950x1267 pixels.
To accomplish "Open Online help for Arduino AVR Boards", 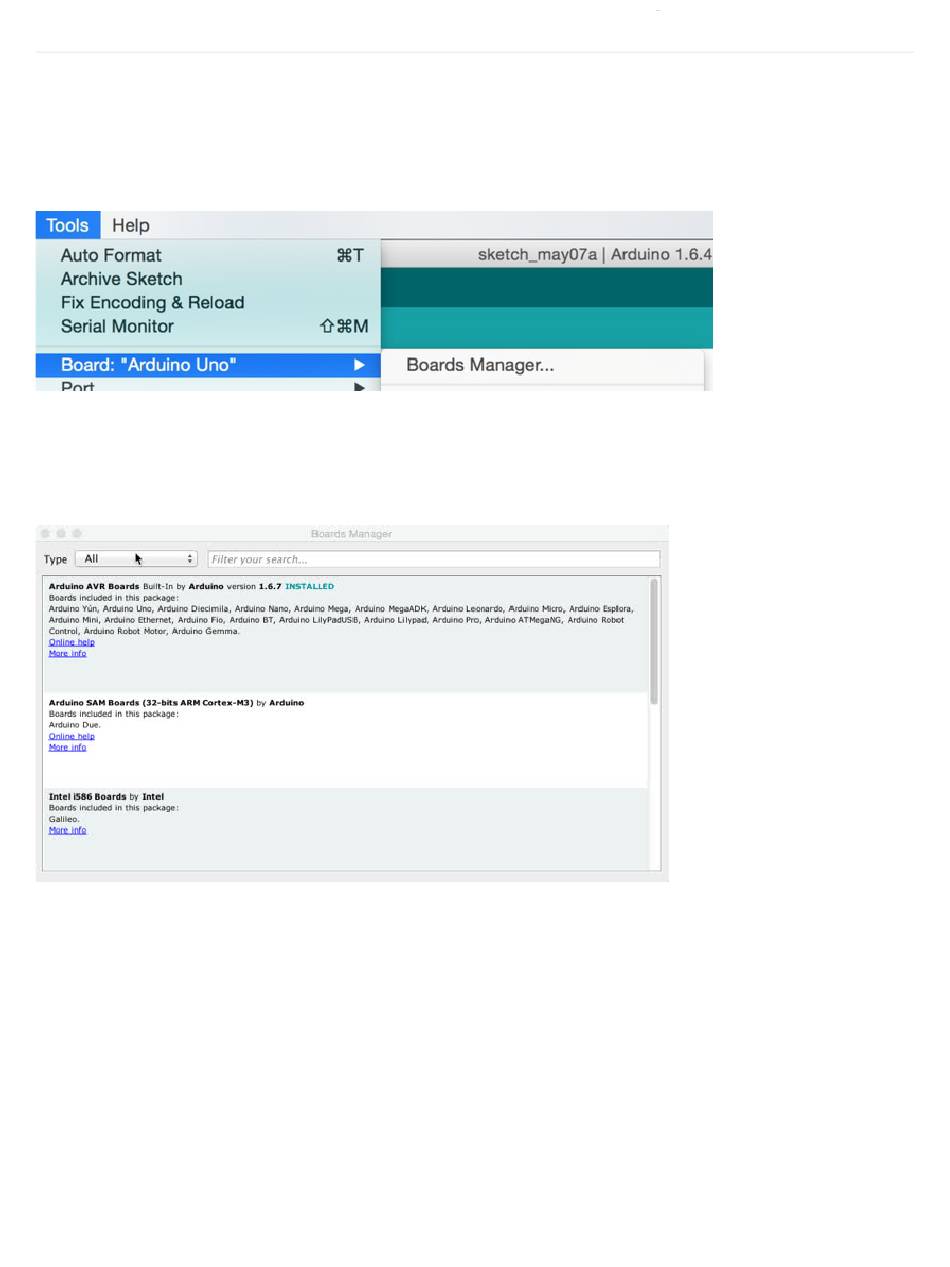I will pyautogui.click(x=72, y=642).
